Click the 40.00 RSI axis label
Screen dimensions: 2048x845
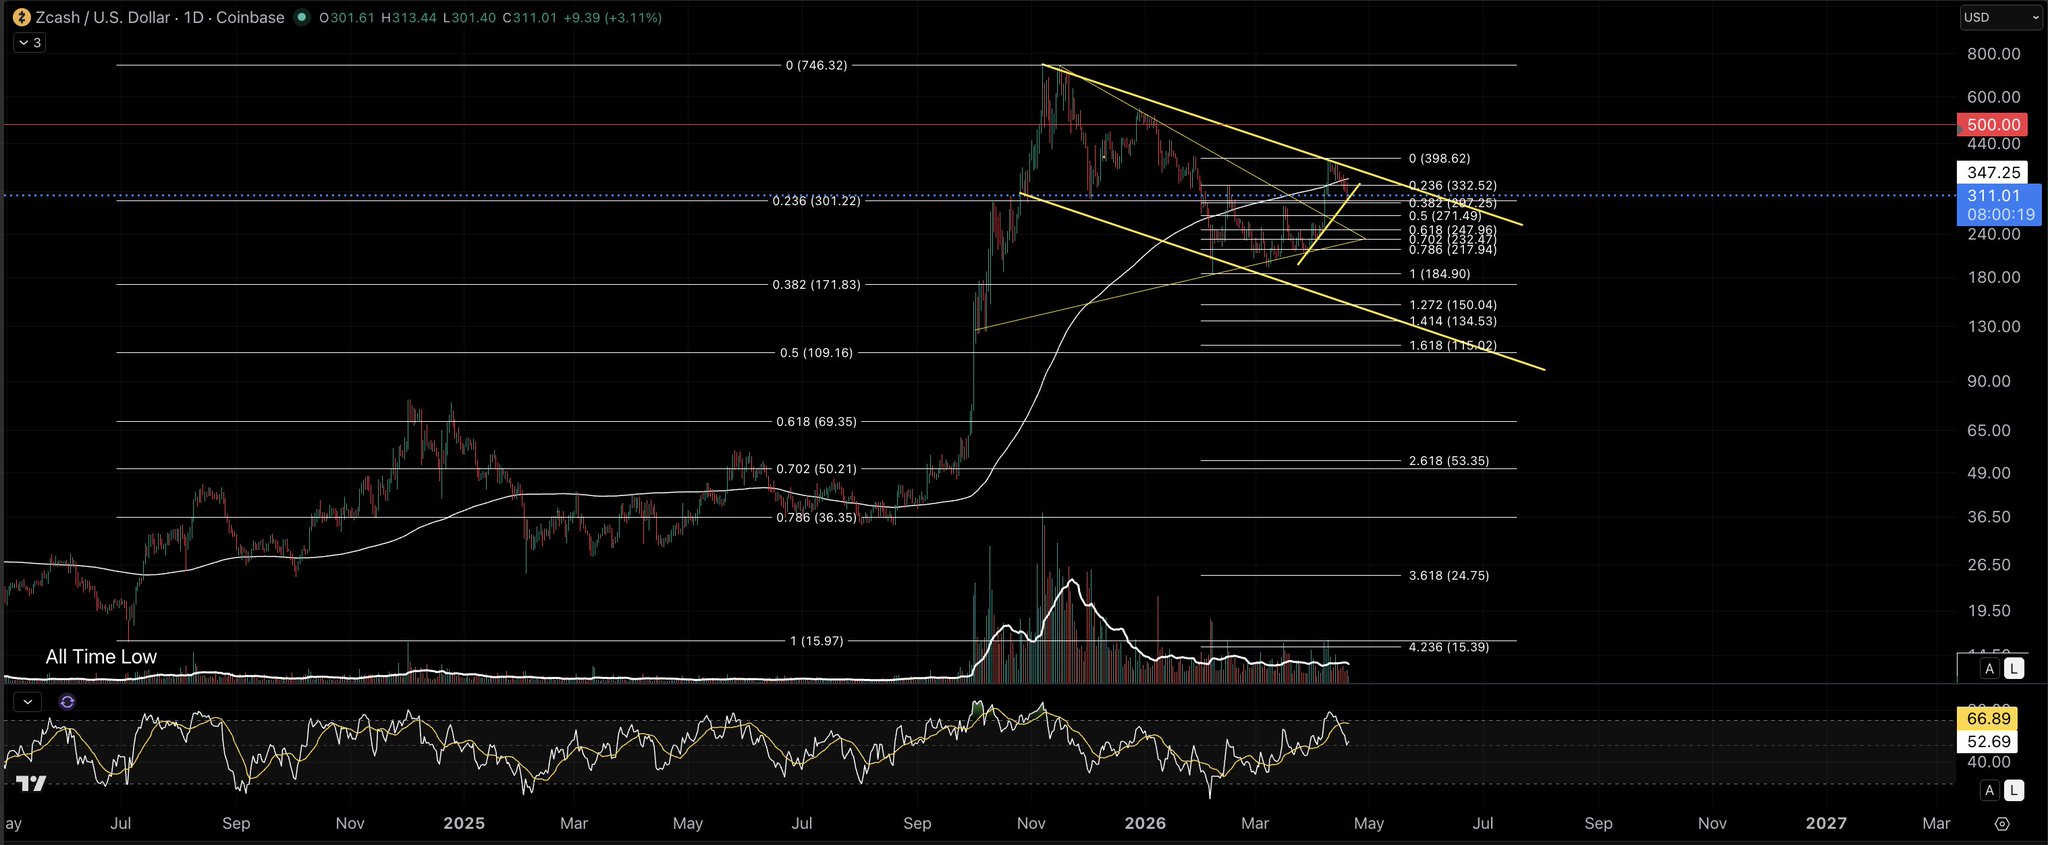click(x=1987, y=762)
